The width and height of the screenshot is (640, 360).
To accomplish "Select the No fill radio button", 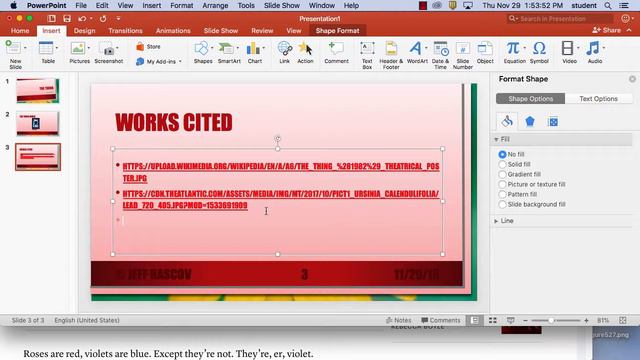I will pyautogui.click(x=502, y=154).
